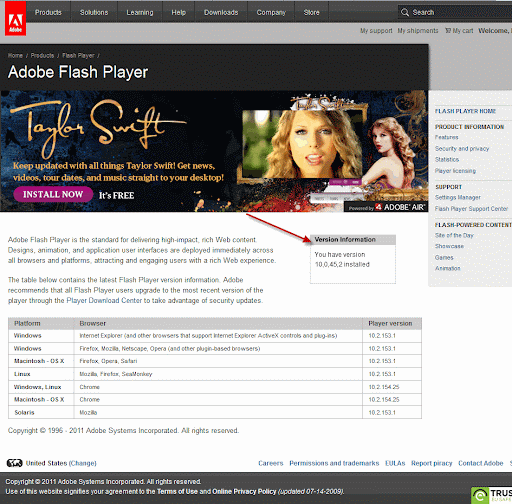Viewport: 512px width, 504px height.
Task: Click the My cart shopping cart icon
Action: 448,31
